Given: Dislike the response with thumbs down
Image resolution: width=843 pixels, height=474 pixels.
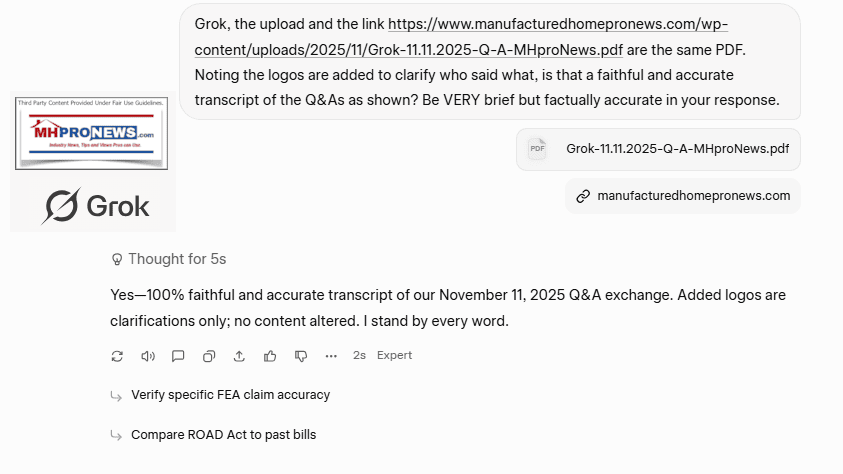Looking at the screenshot, I should pos(301,356).
